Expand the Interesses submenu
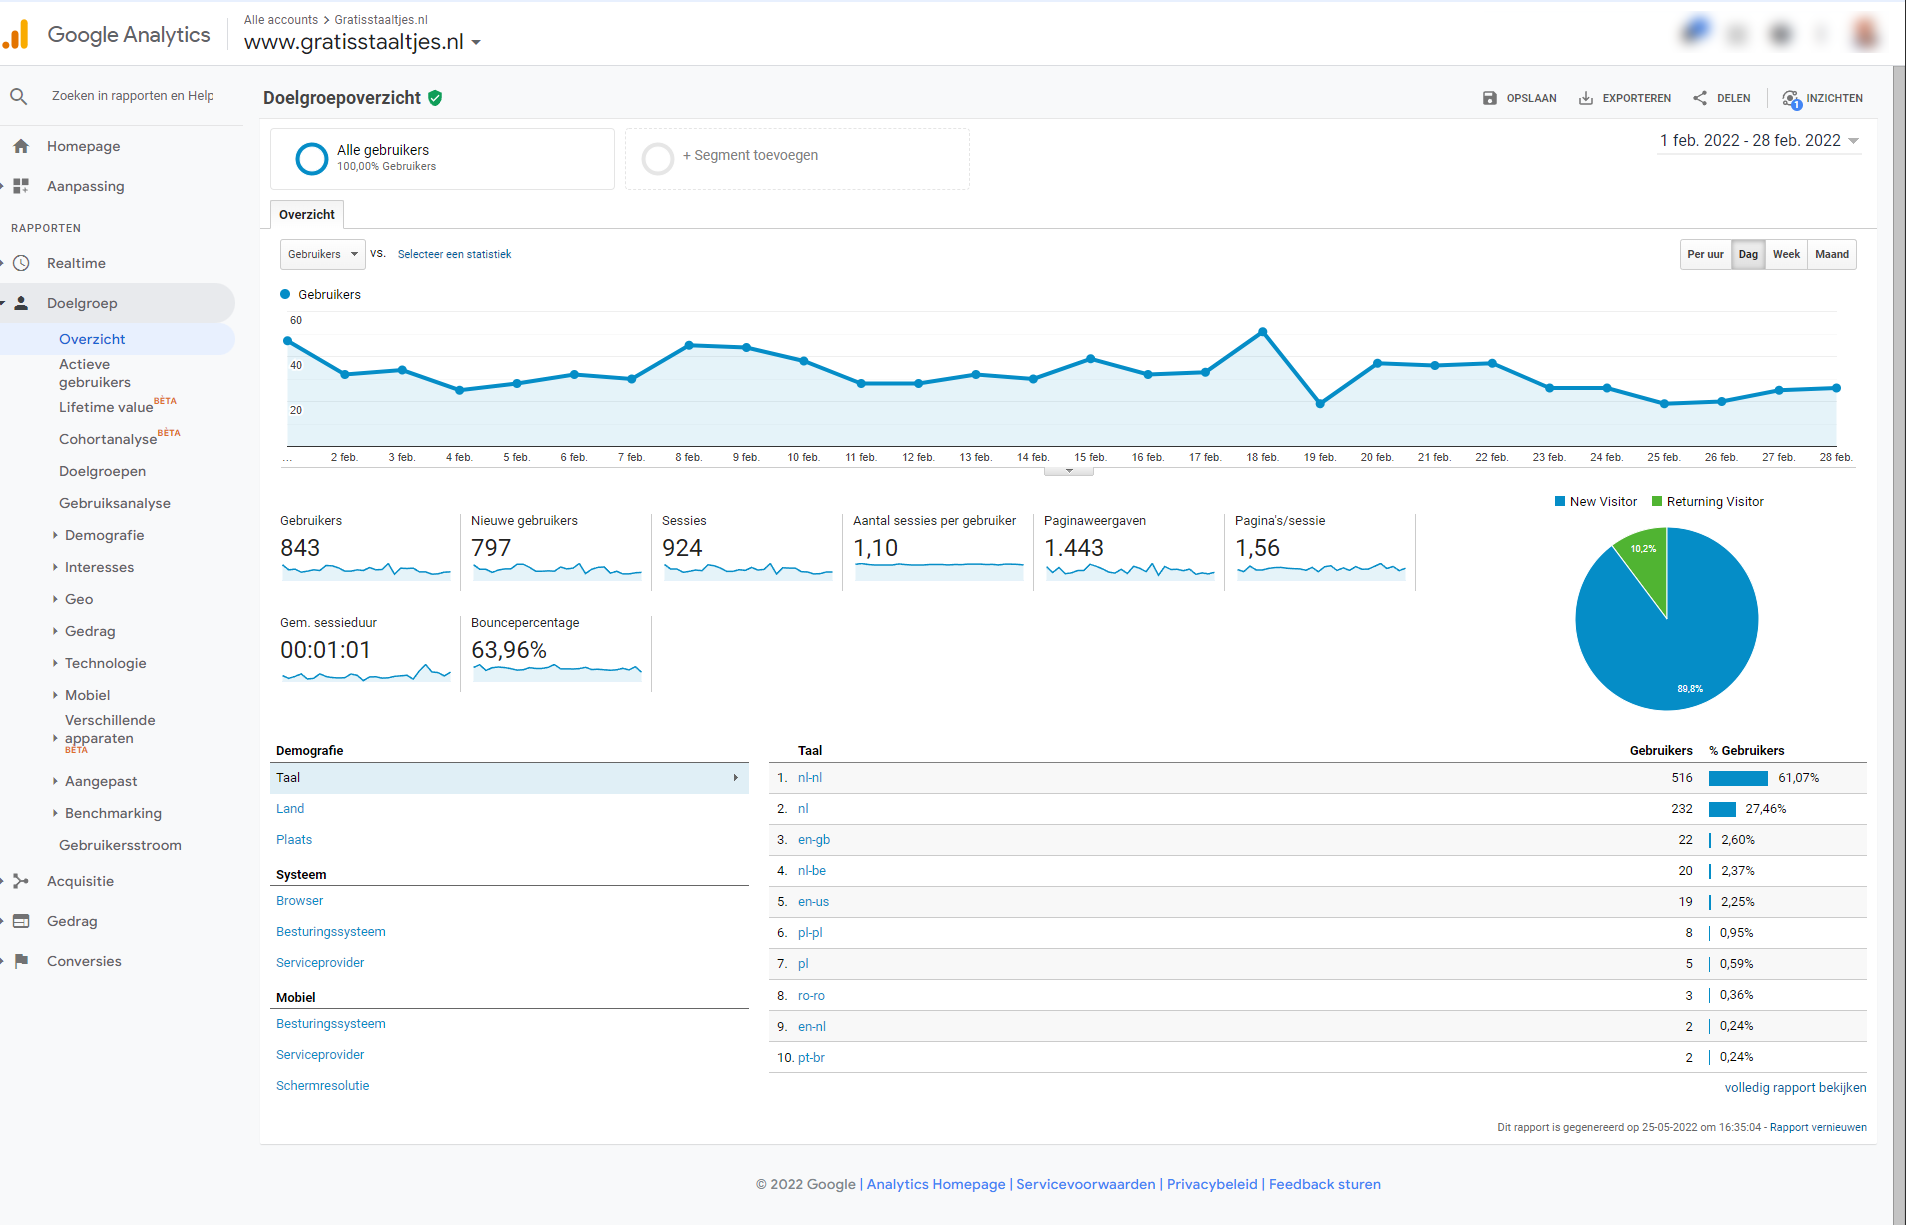This screenshot has height=1225, width=1906. [x=55, y=567]
